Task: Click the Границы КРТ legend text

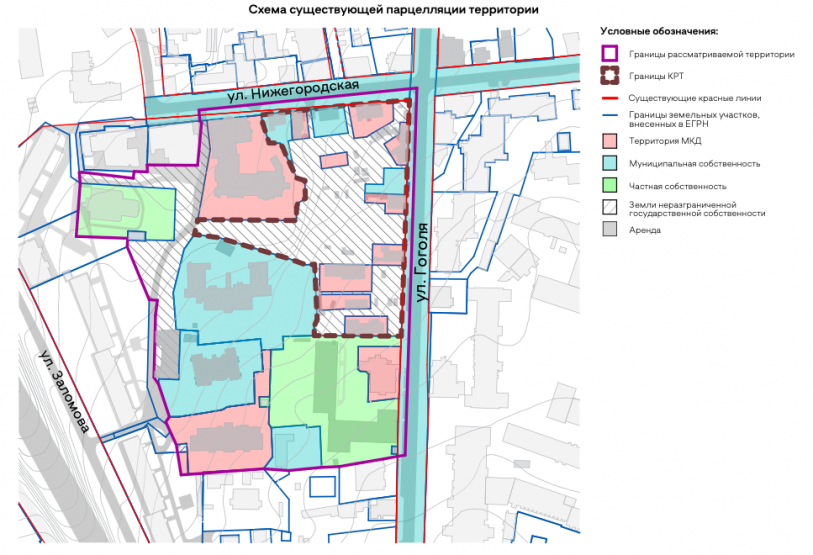Action: pos(656,76)
